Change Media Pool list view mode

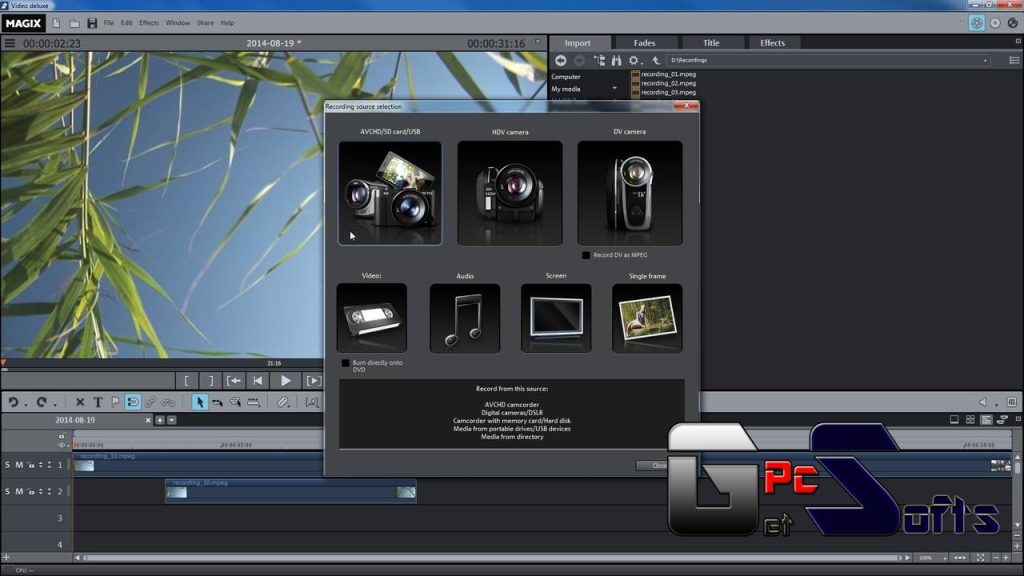1014,60
